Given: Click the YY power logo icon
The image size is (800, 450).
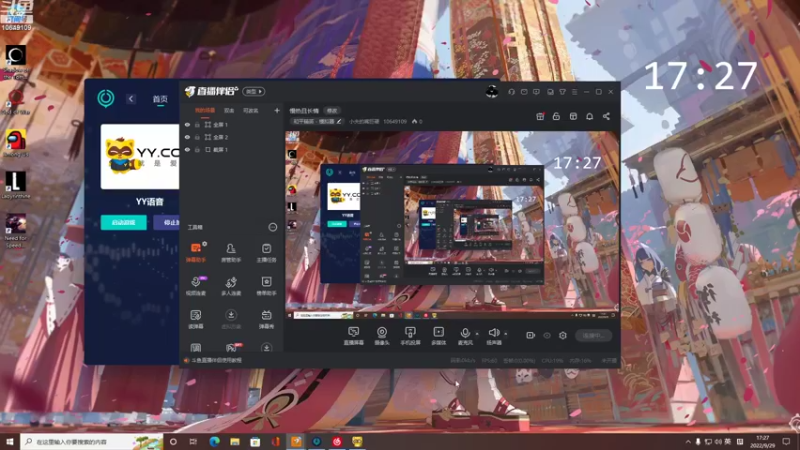Looking at the screenshot, I should 106,98.
